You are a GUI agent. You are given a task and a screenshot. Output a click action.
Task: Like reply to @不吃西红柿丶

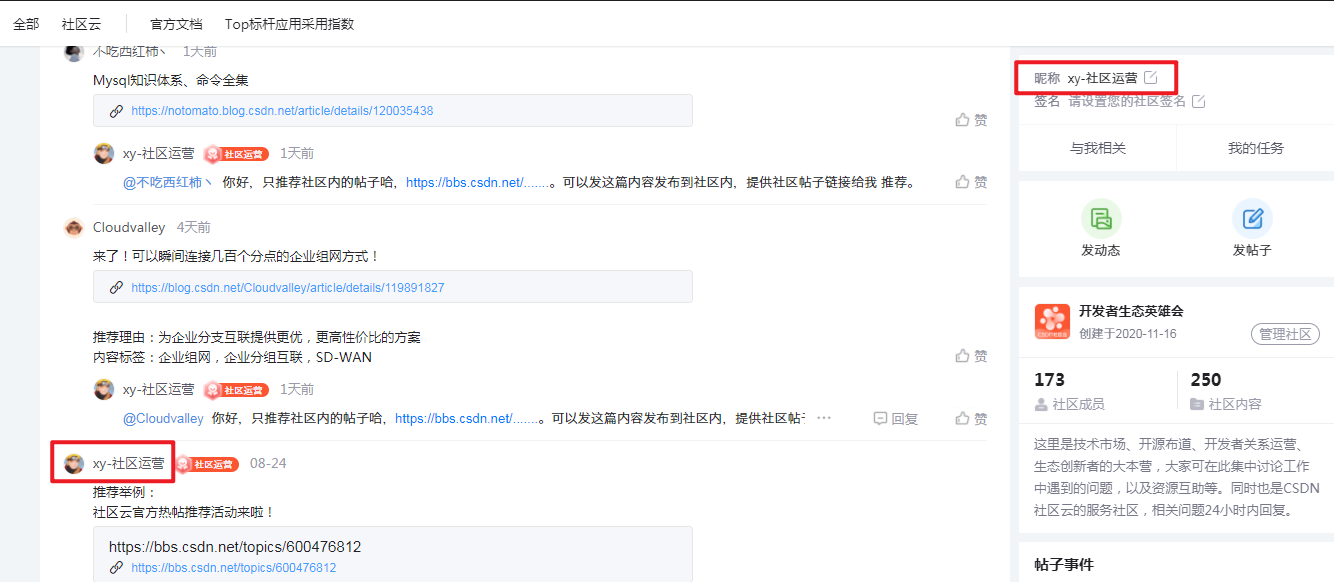(971, 182)
